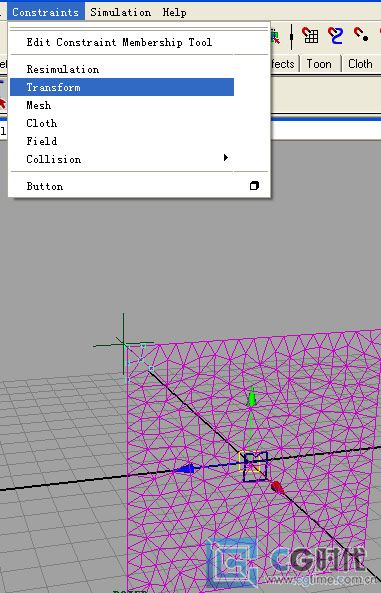381x593 pixels.
Task: Choose the Mesh constraint entry
Action: pyautogui.click(x=122, y=105)
